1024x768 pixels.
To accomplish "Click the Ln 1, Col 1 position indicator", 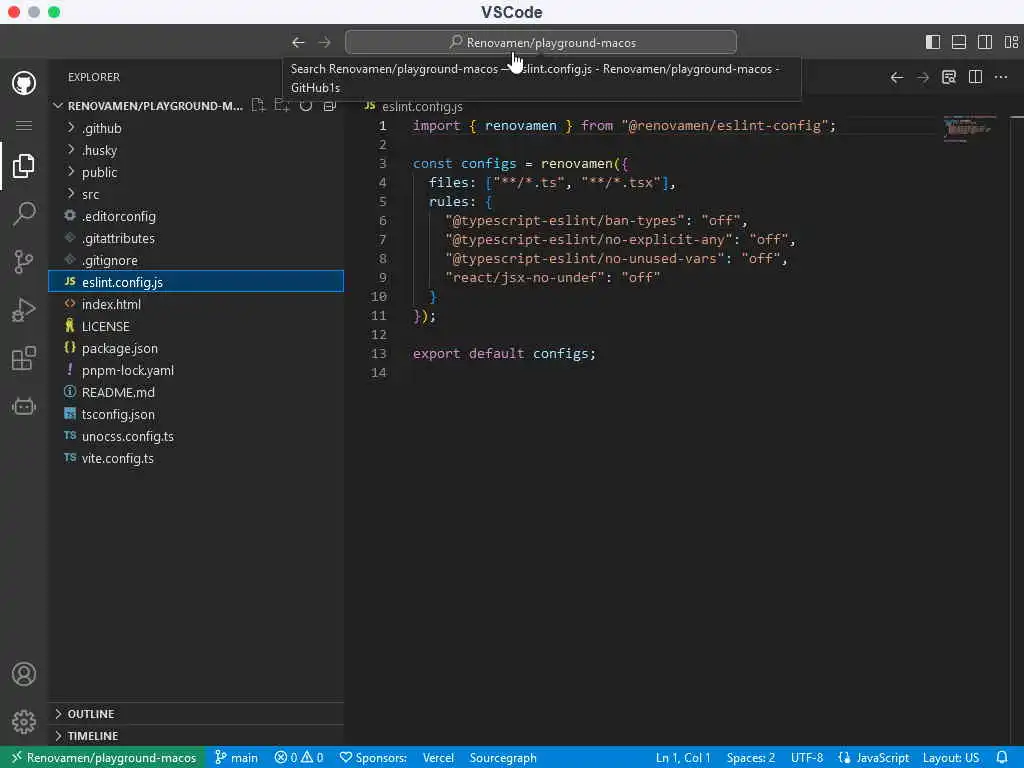I will coord(682,758).
